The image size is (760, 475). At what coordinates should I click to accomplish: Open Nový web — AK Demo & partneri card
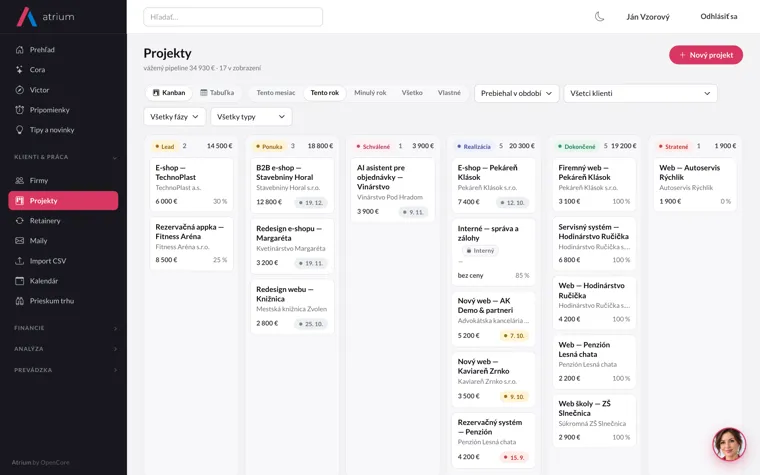tap(493, 318)
